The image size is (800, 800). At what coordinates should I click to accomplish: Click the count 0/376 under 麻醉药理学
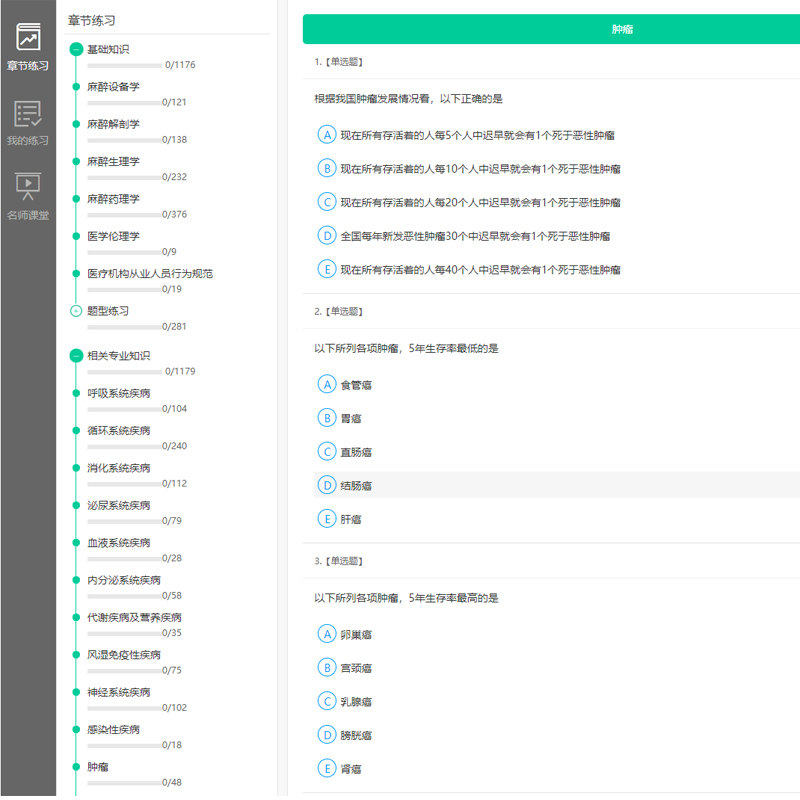(174, 214)
